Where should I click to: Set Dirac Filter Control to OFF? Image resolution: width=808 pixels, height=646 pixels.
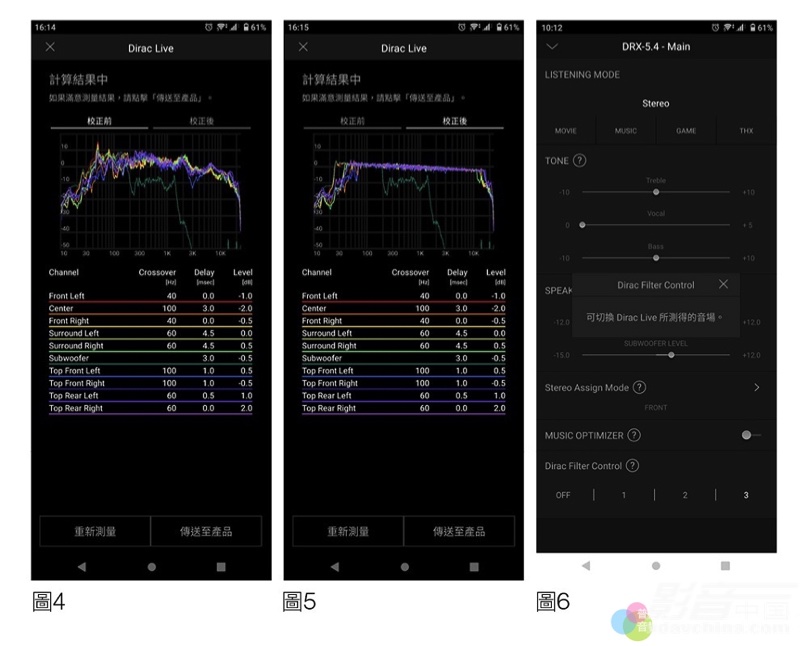(563, 495)
